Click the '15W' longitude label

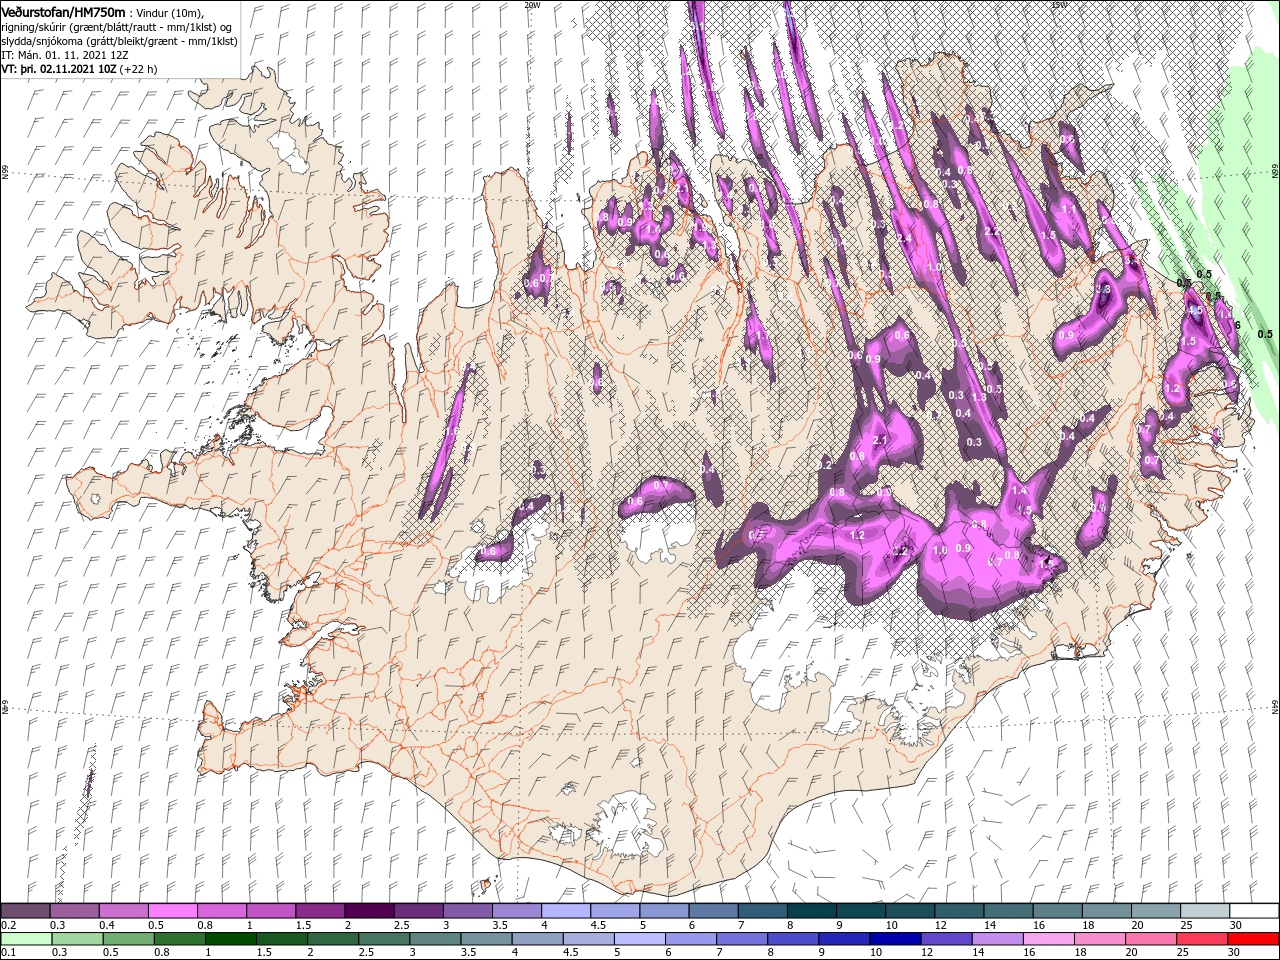tap(1059, 5)
